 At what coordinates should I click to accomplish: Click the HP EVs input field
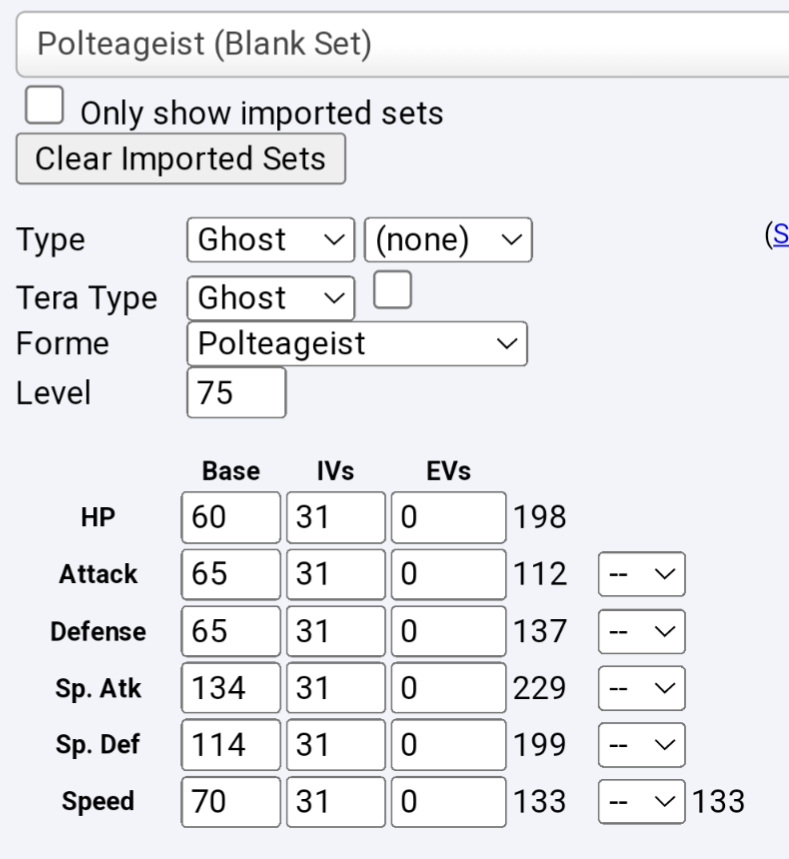pos(448,517)
